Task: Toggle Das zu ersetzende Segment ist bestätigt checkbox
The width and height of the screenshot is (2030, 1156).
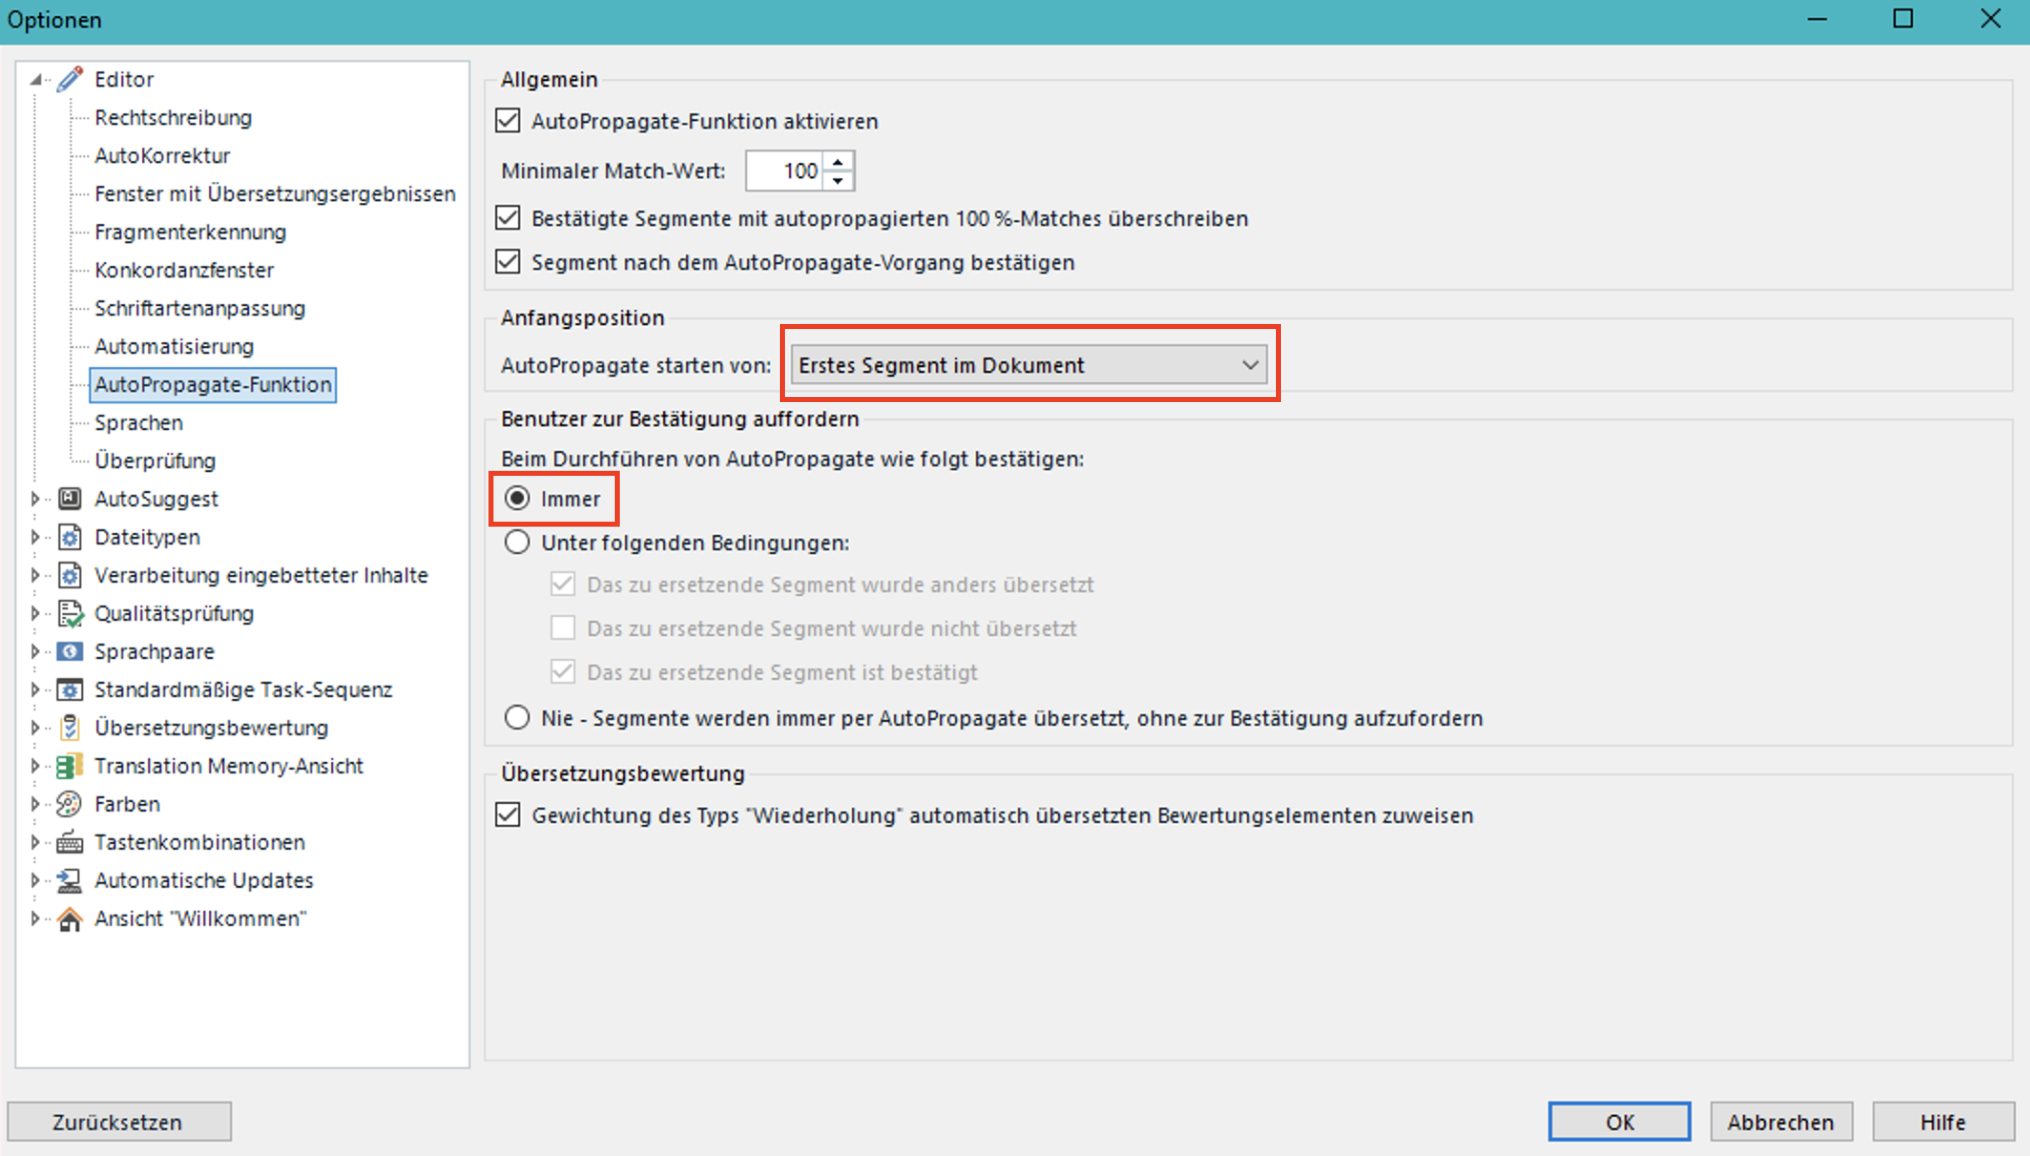Action: 563,672
